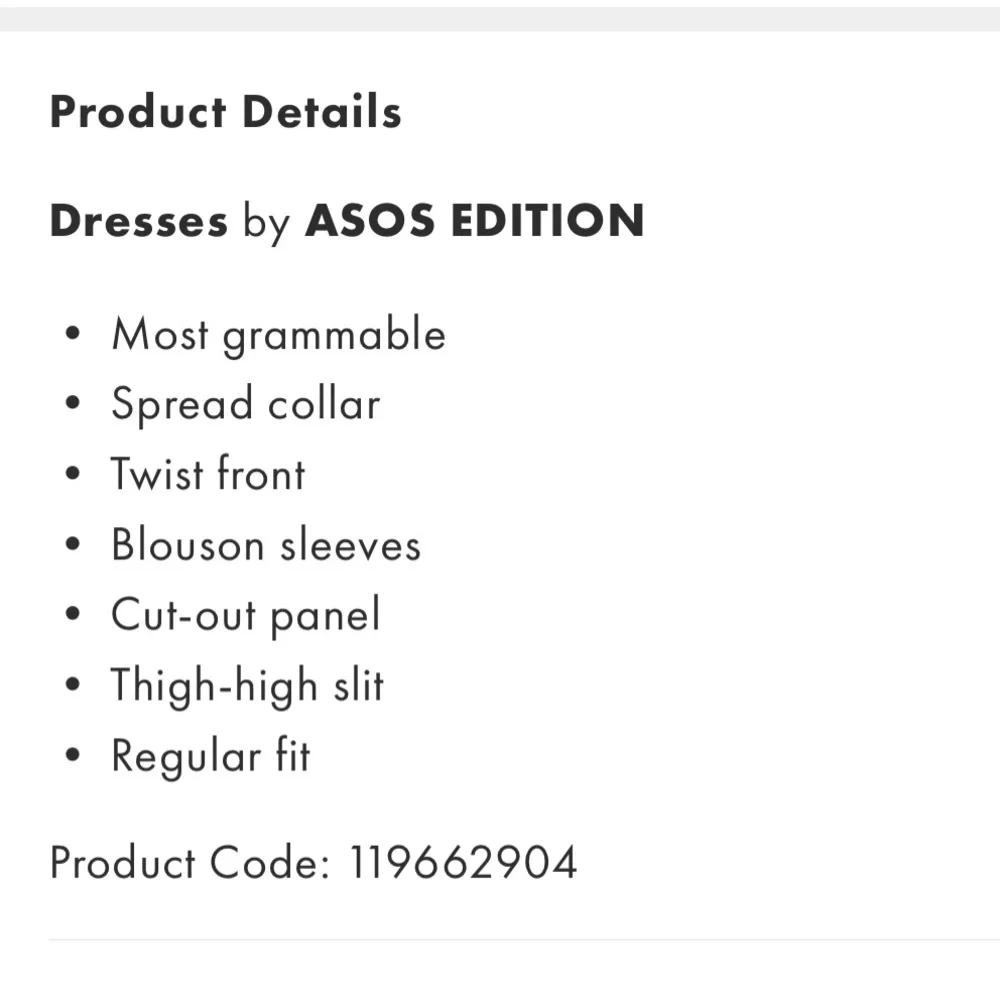Click the word "by" before ASOS EDITION
The image size is (1000, 1000).
click(265, 223)
